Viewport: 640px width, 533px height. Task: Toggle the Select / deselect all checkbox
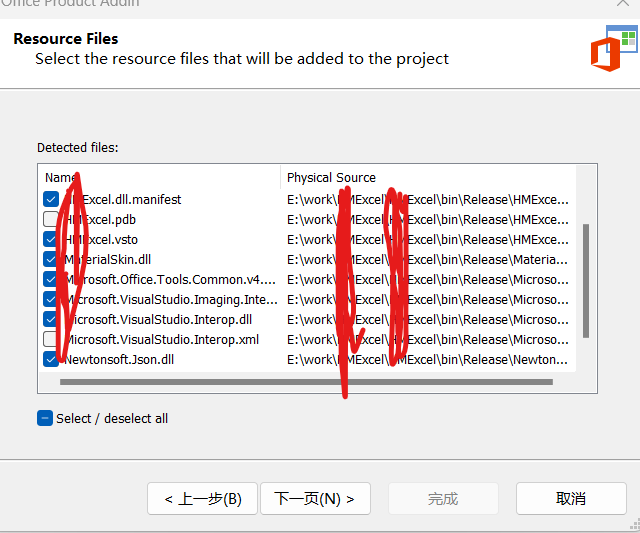coord(45,418)
